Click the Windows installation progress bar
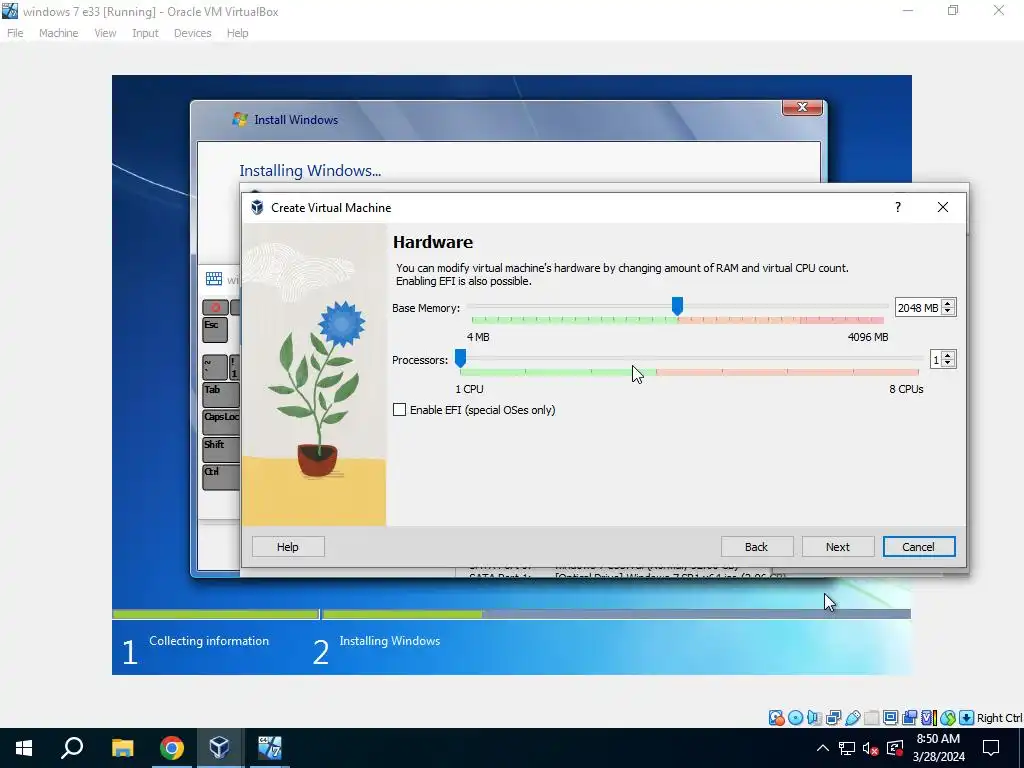 point(511,614)
